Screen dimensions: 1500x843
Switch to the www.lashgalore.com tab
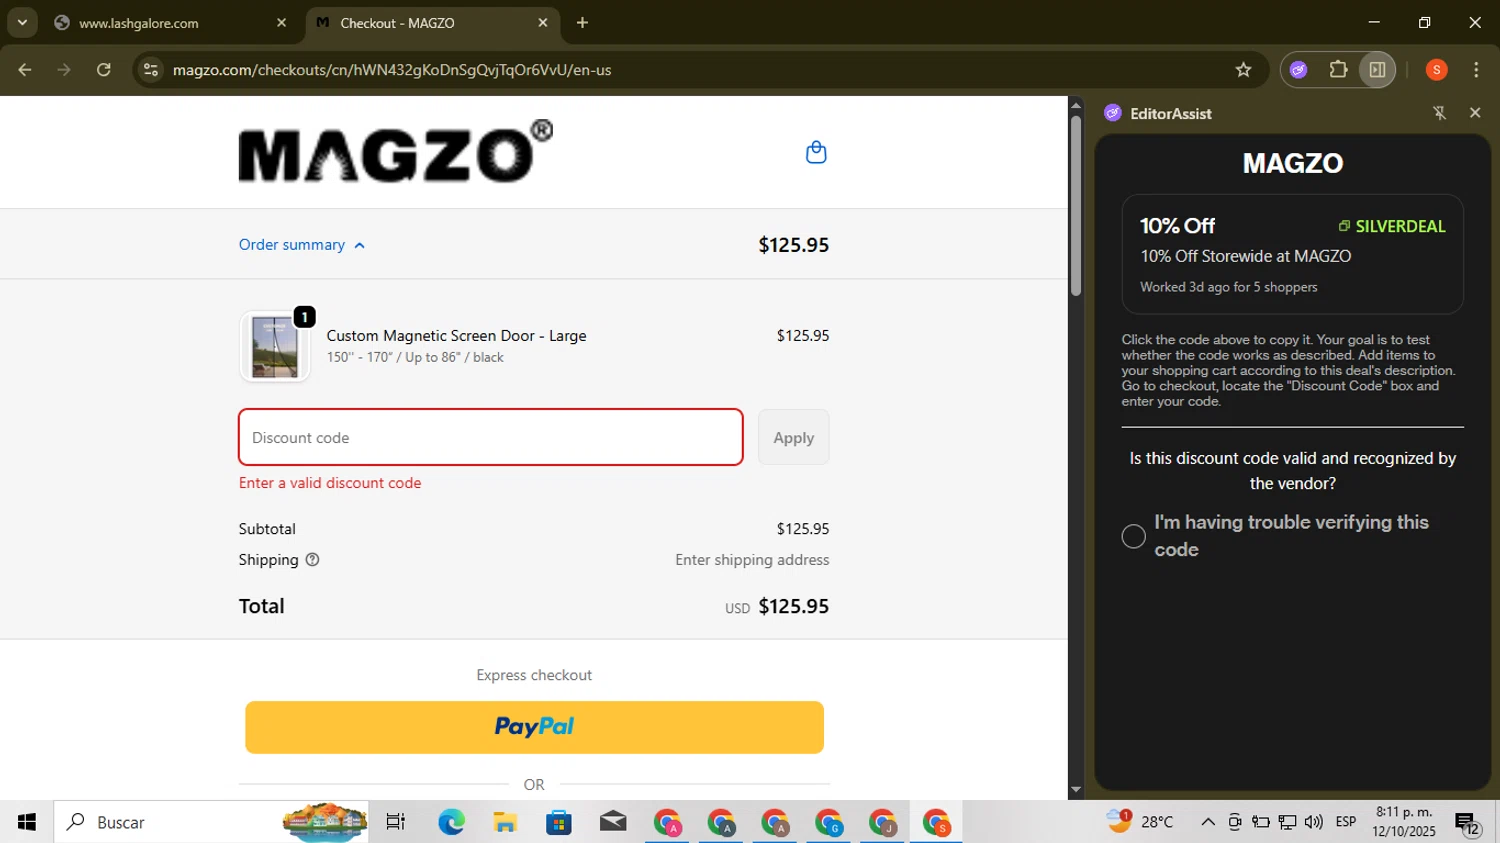170,23
